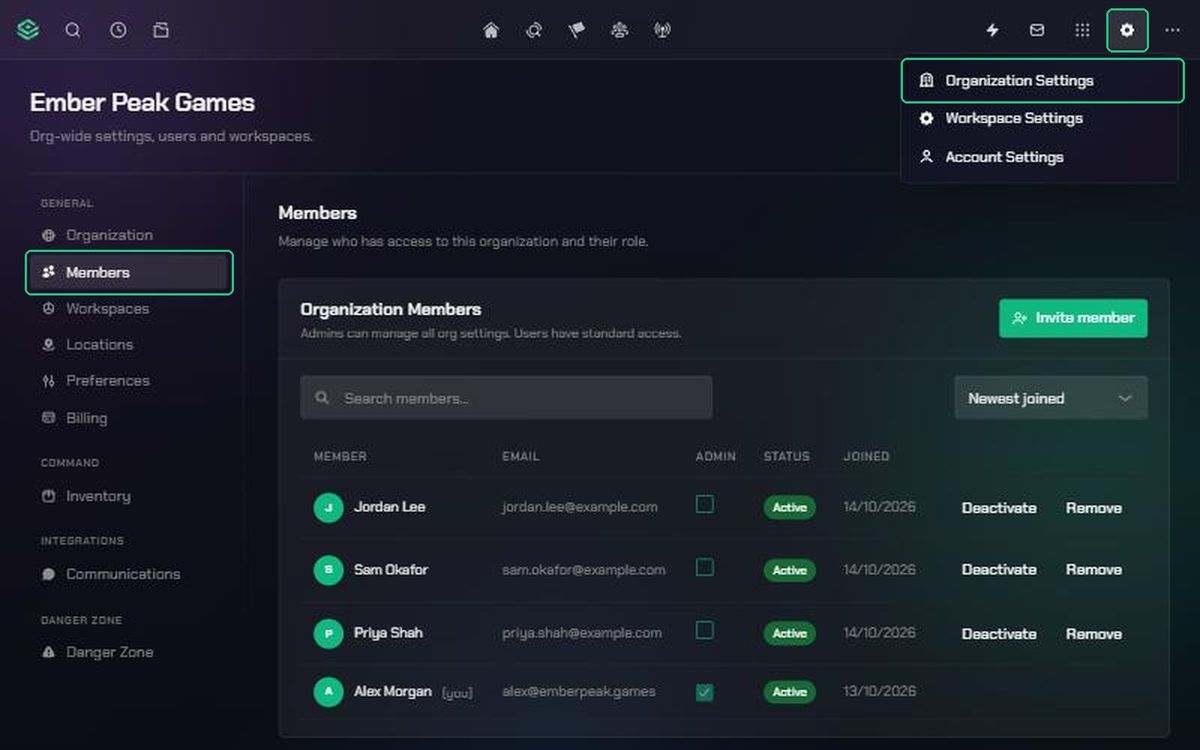
Task: Click email alex@emberpeak.games
Action: (579, 692)
